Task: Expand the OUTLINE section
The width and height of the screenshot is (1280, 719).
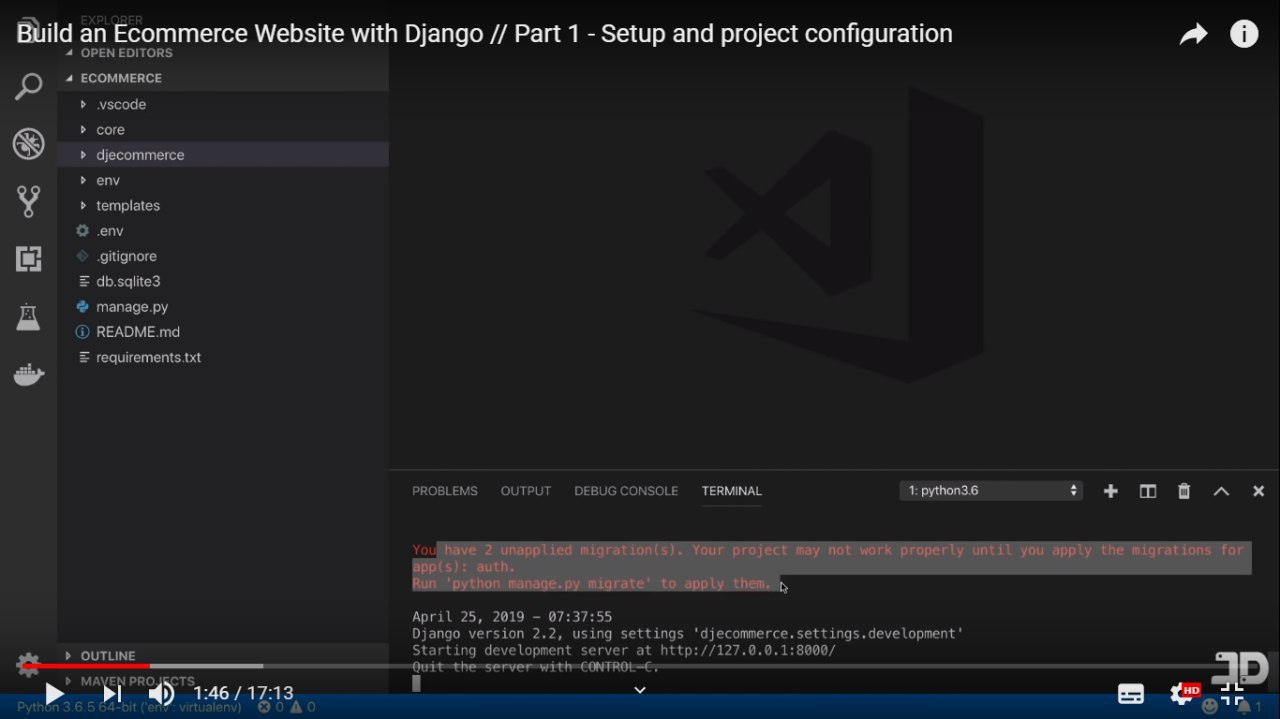Action: point(222,656)
